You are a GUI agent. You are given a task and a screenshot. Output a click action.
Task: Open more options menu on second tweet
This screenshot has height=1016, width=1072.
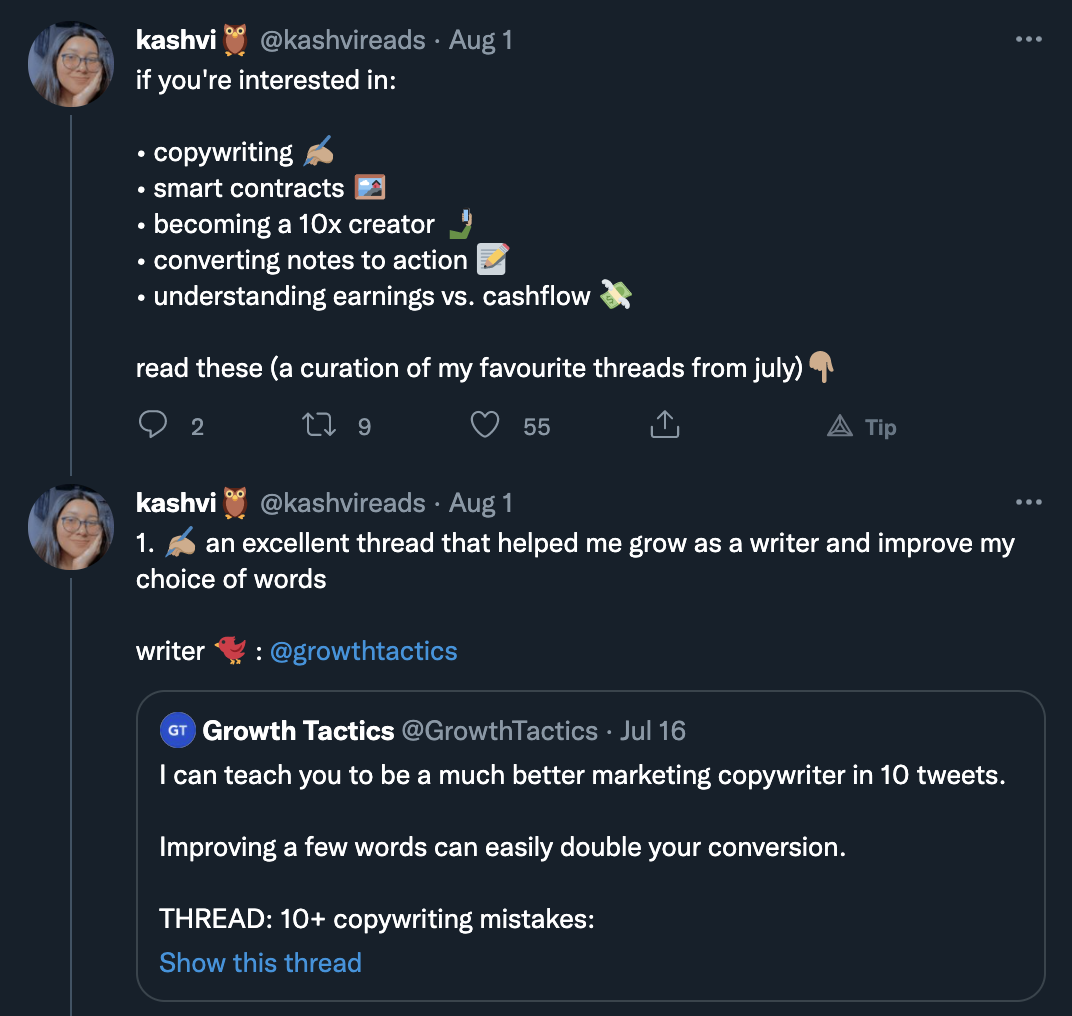1029,503
